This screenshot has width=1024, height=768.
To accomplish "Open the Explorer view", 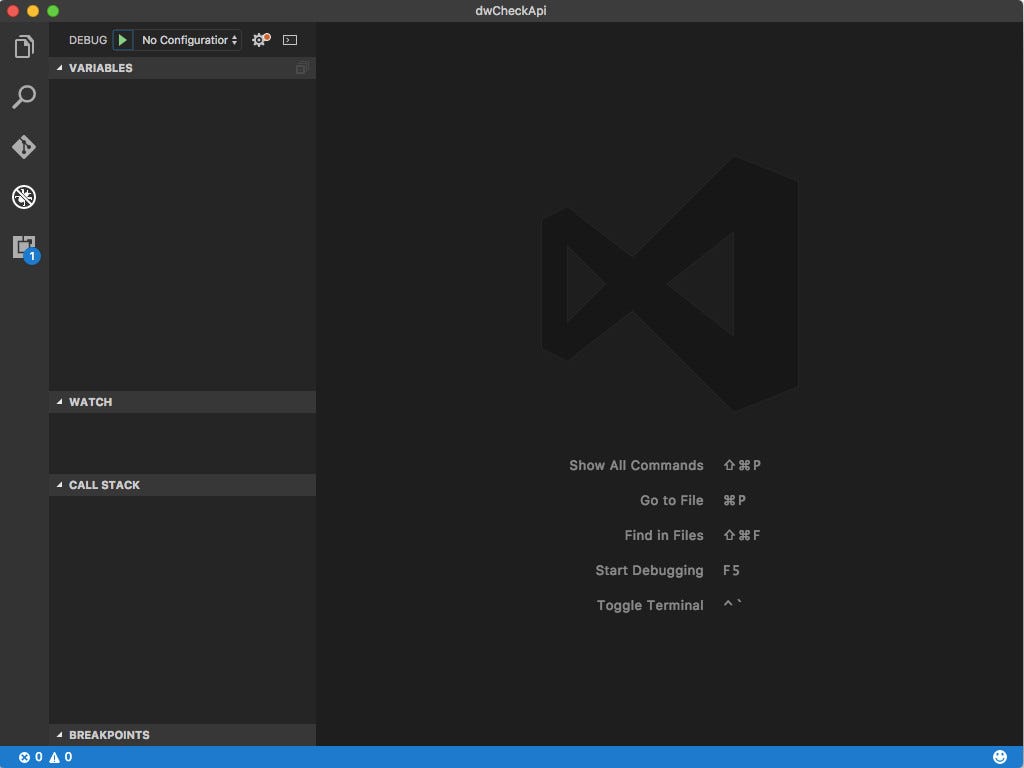I will pyautogui.click(x=24, y=47).
